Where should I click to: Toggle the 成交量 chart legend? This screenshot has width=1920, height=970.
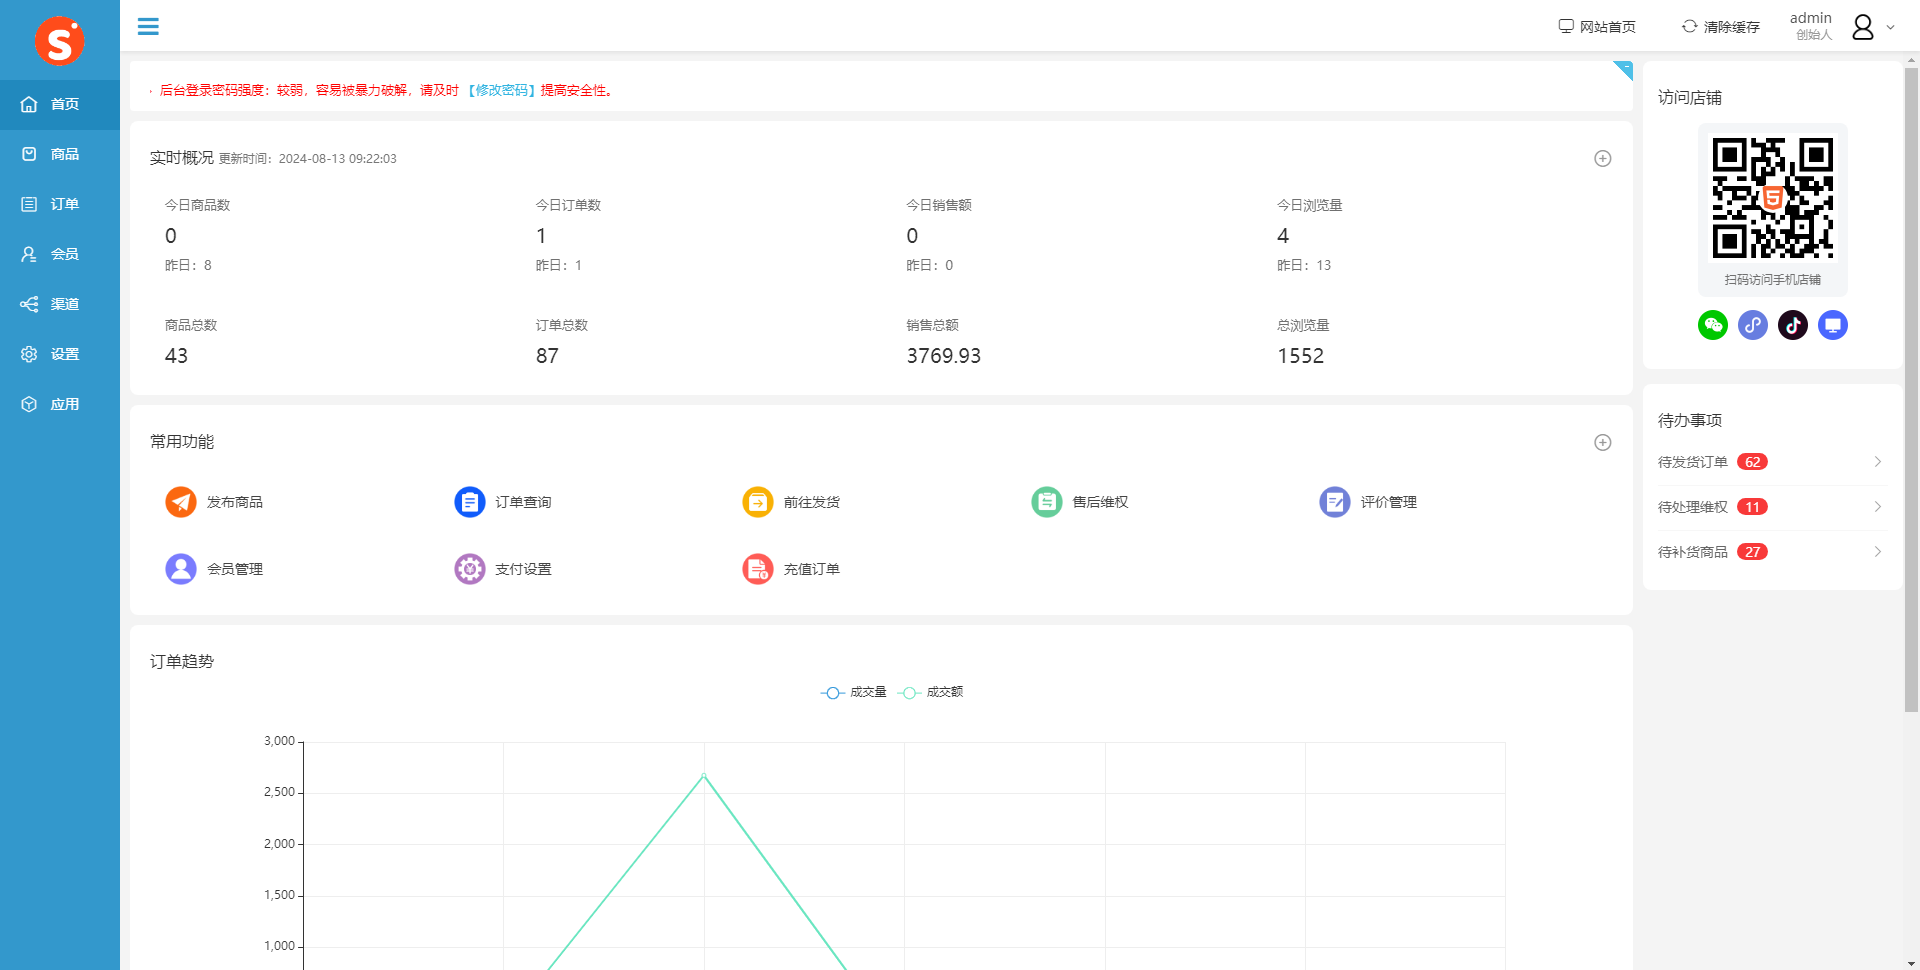pyautogui.click(x=853, y=692)
